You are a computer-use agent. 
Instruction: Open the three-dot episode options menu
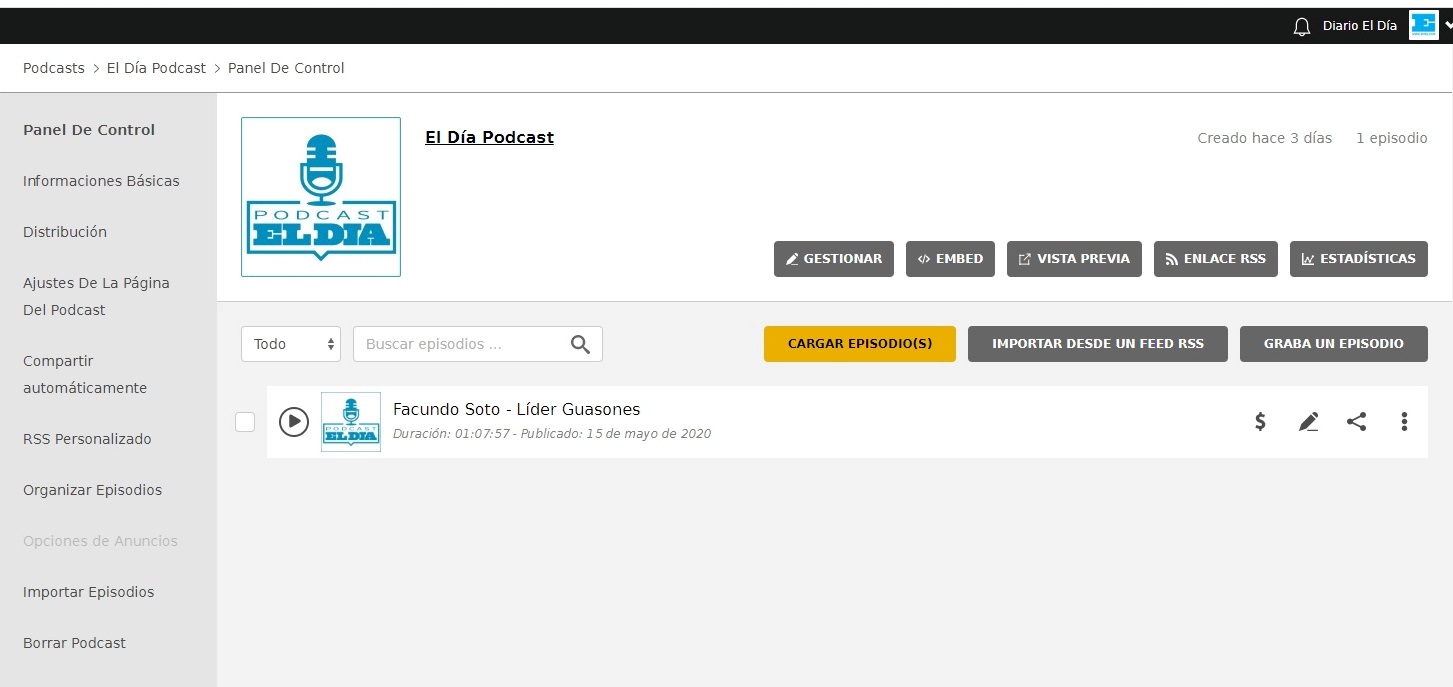coord(1404,422)
